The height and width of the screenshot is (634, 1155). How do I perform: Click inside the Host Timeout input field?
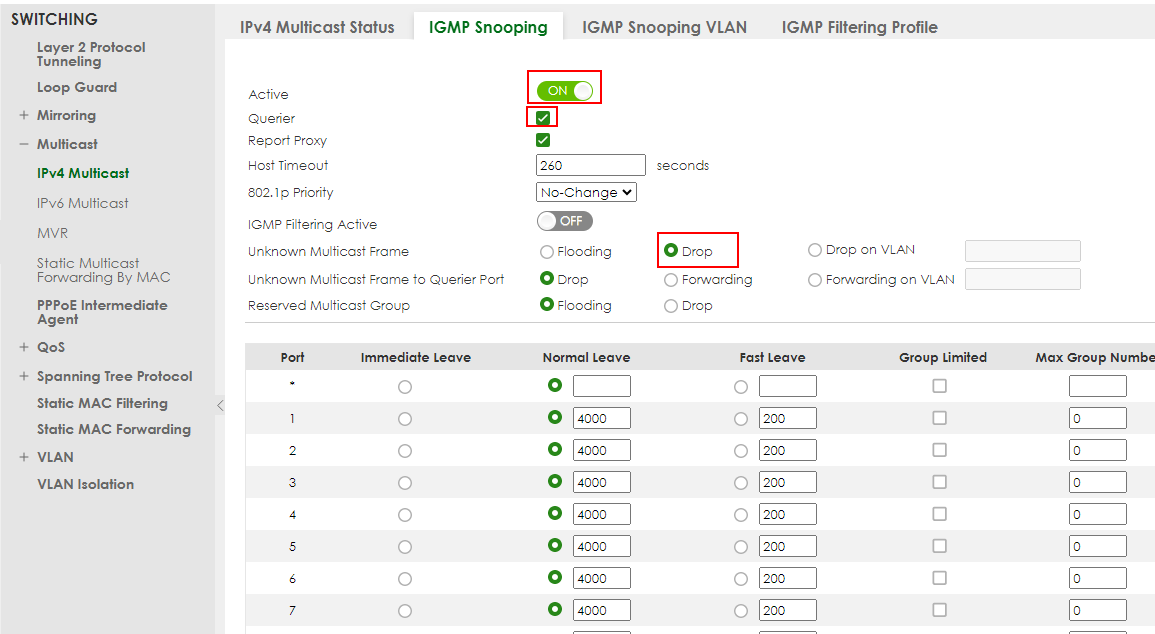pos(590,165)
